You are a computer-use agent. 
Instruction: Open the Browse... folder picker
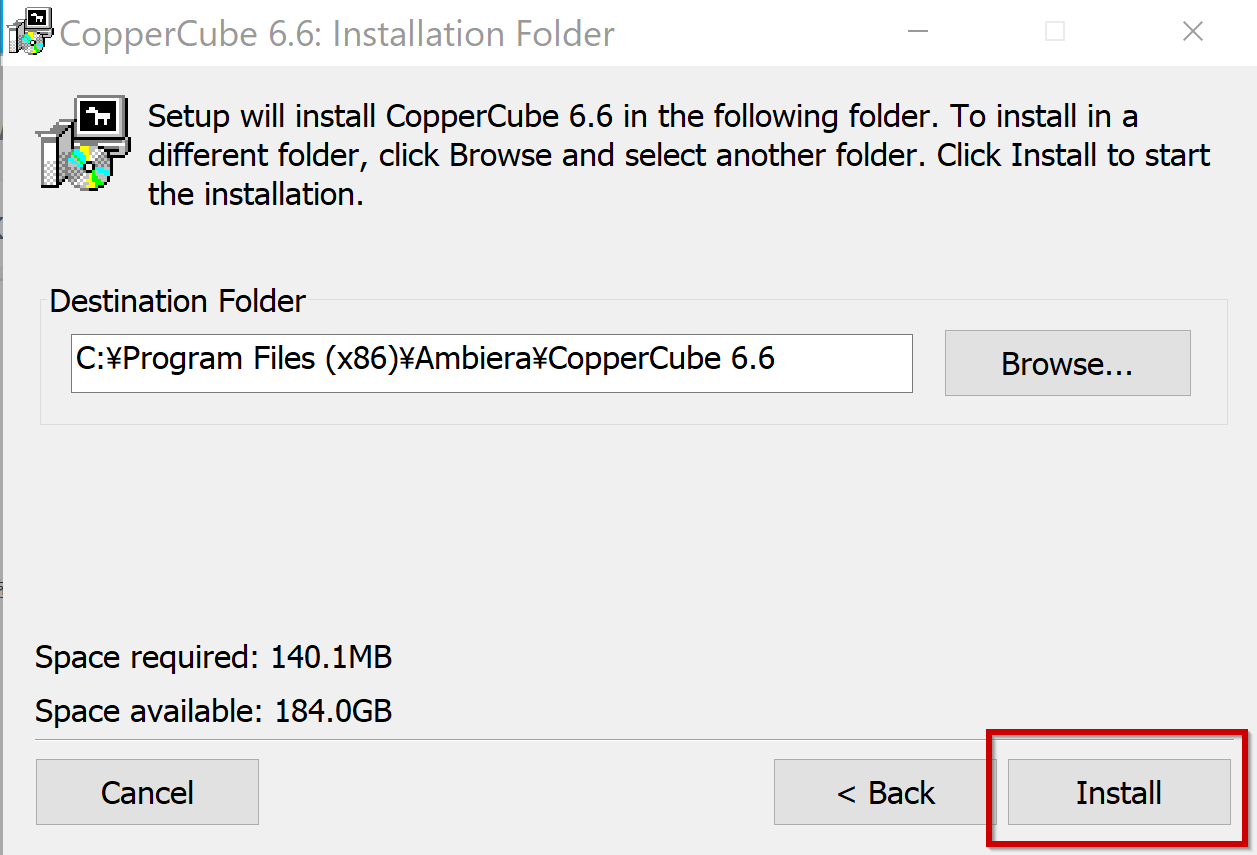pyautogui.click(x=1067, y=364)
